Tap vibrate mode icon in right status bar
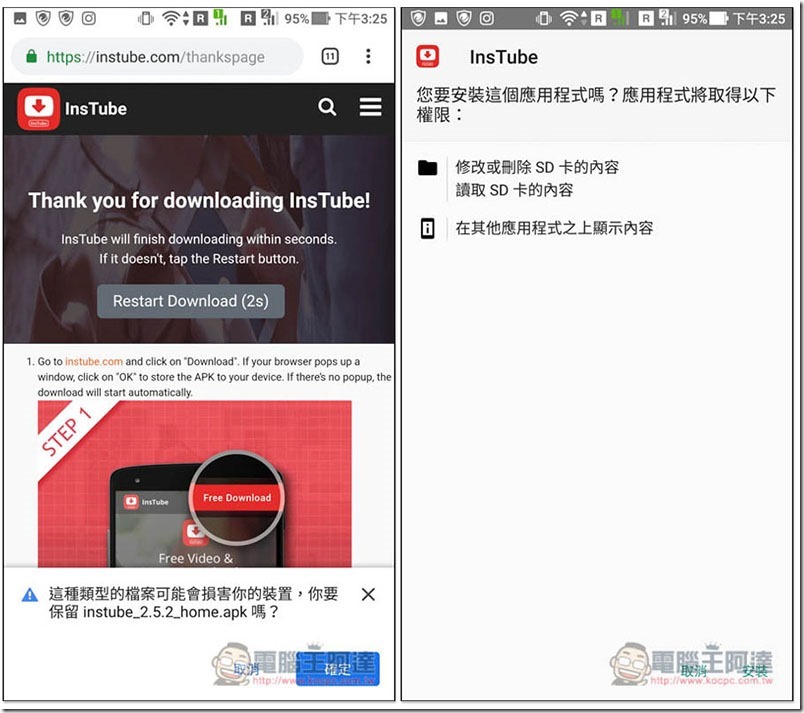The height and width of the screenshot is (713, 804). point(543,19)
